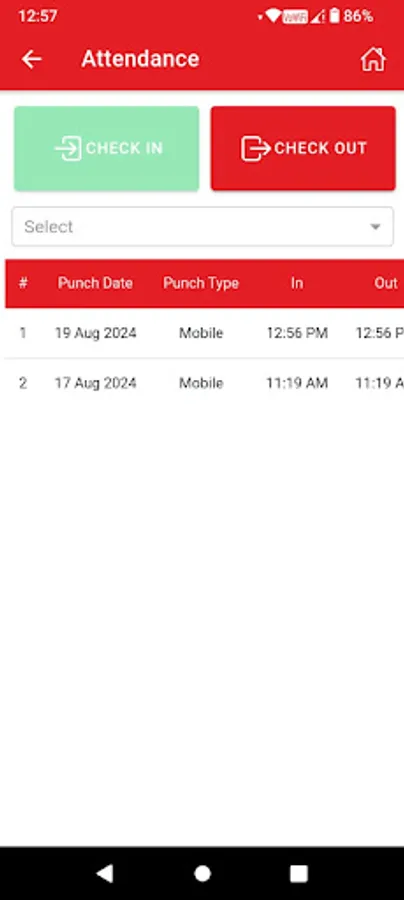404x900 pixels.
Task: Tap the back arrow icon
Action: (x=32, y=59)
